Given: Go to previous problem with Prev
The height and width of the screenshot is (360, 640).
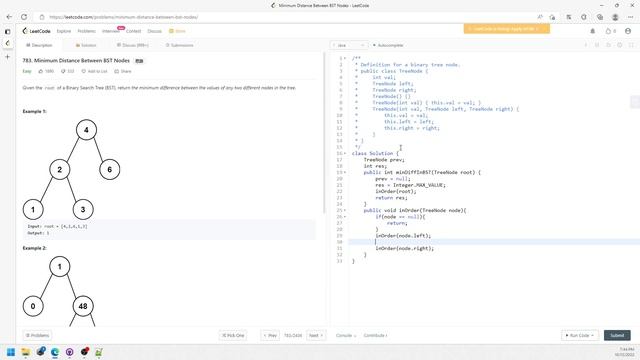Looking at the screenshot, I should 270,336.
